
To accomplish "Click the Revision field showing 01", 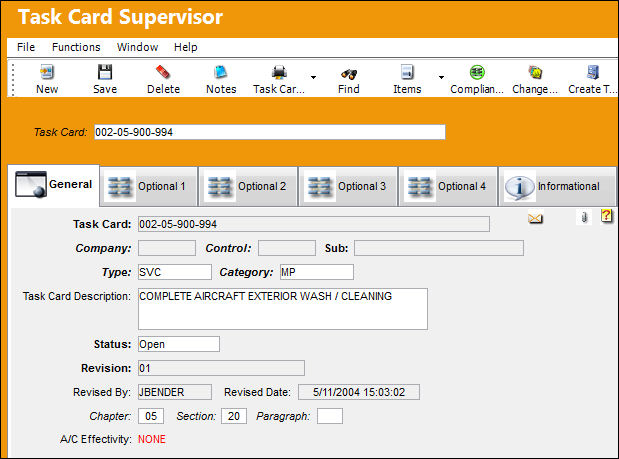I will click(x=221, y=368).
